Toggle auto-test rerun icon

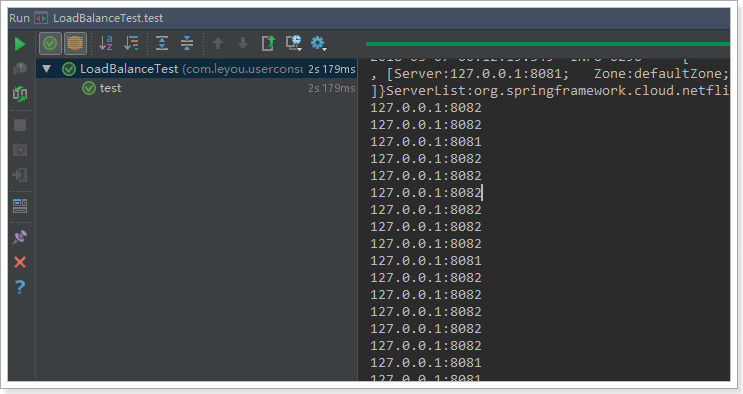click(20, 93)
